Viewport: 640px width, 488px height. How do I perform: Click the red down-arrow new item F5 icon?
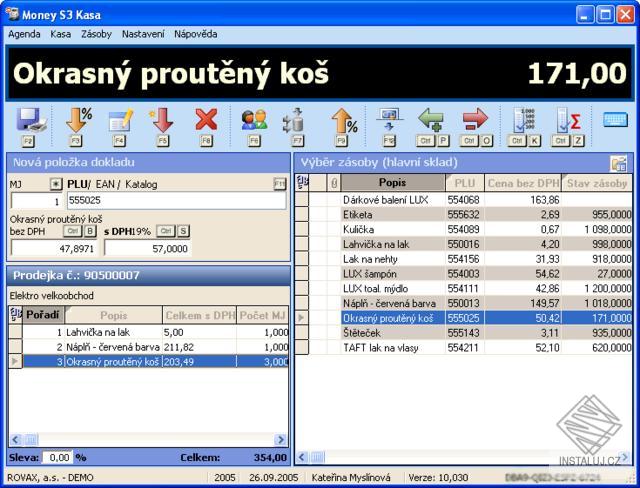coord(162,120)
